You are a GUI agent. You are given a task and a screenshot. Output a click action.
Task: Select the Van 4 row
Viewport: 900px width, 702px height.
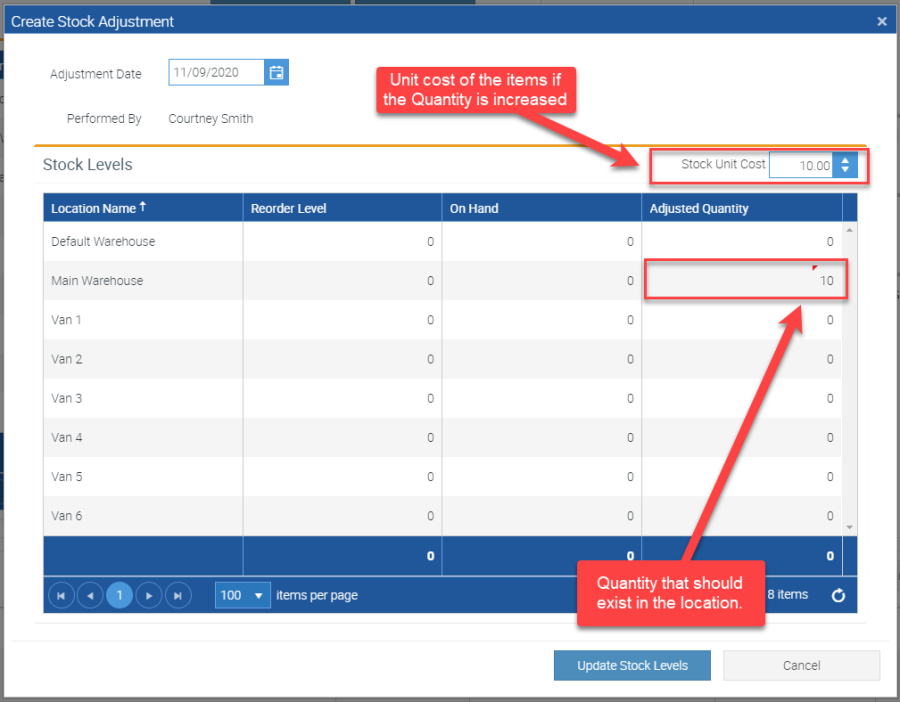click(x=443, y=437)
